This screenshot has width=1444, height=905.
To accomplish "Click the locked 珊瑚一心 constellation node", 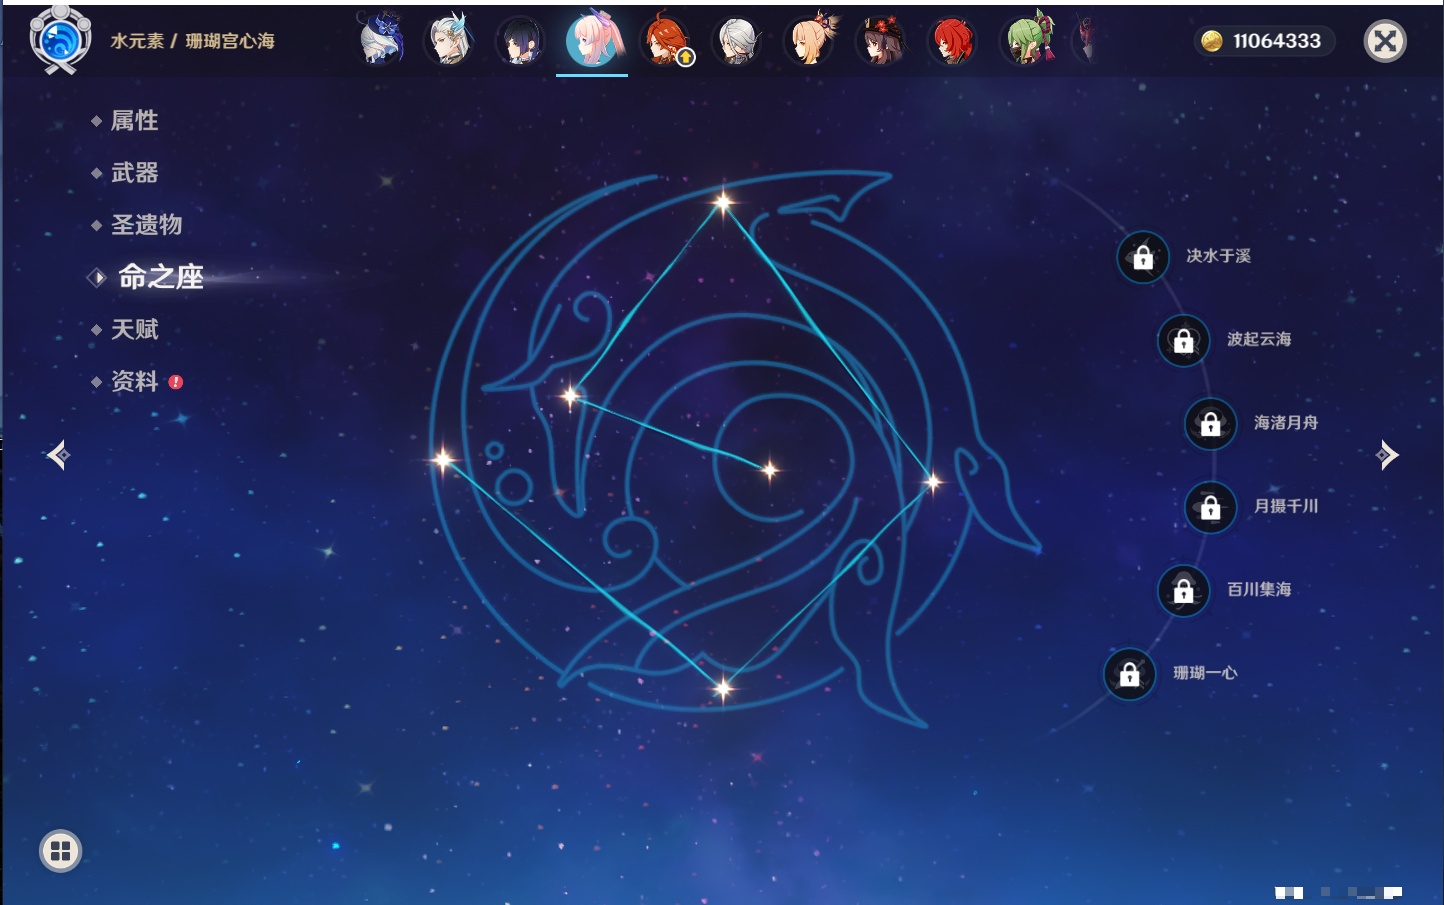I will (1129, 674).
